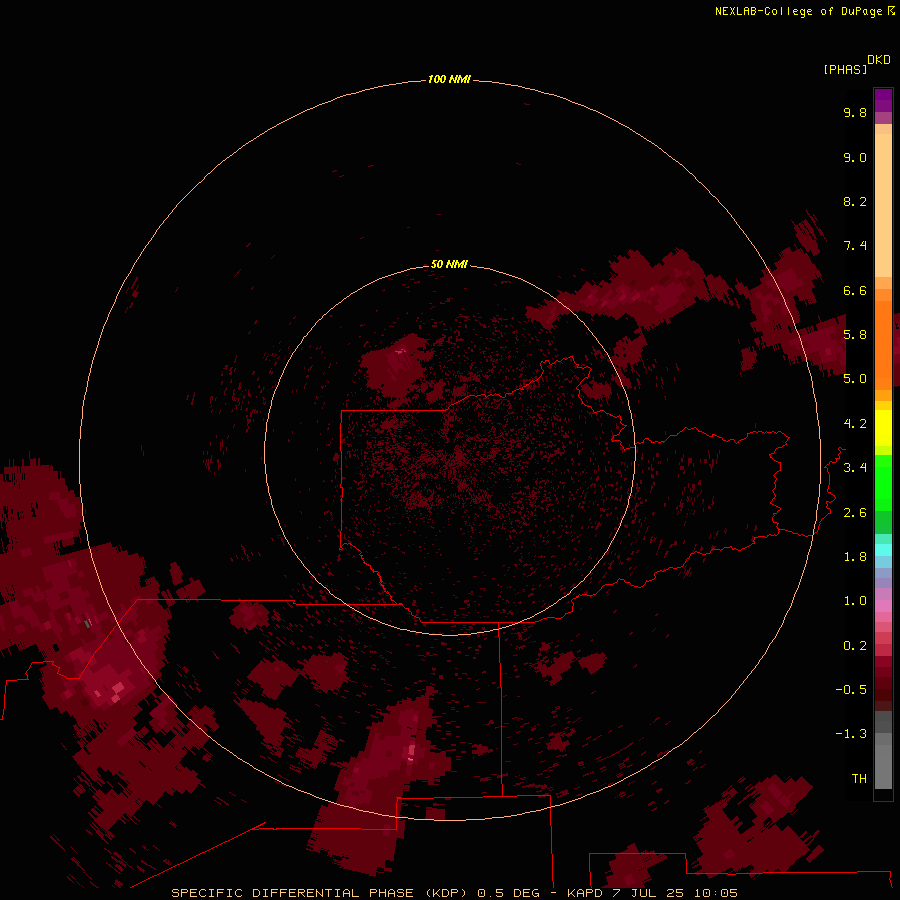Click the KAPD station identifier in caption
This screenshot has width=900, height=900.
click(585, 893)
